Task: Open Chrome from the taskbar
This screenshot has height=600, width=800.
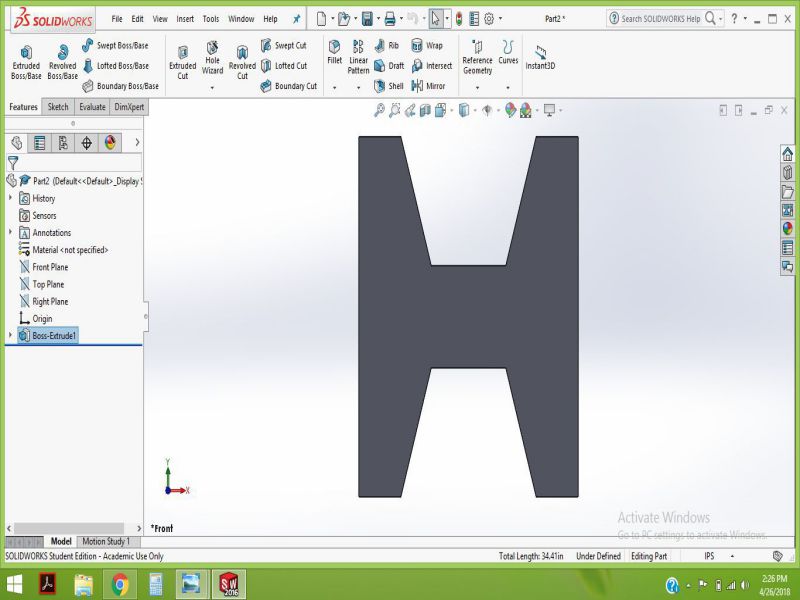Action: point(120,584)
